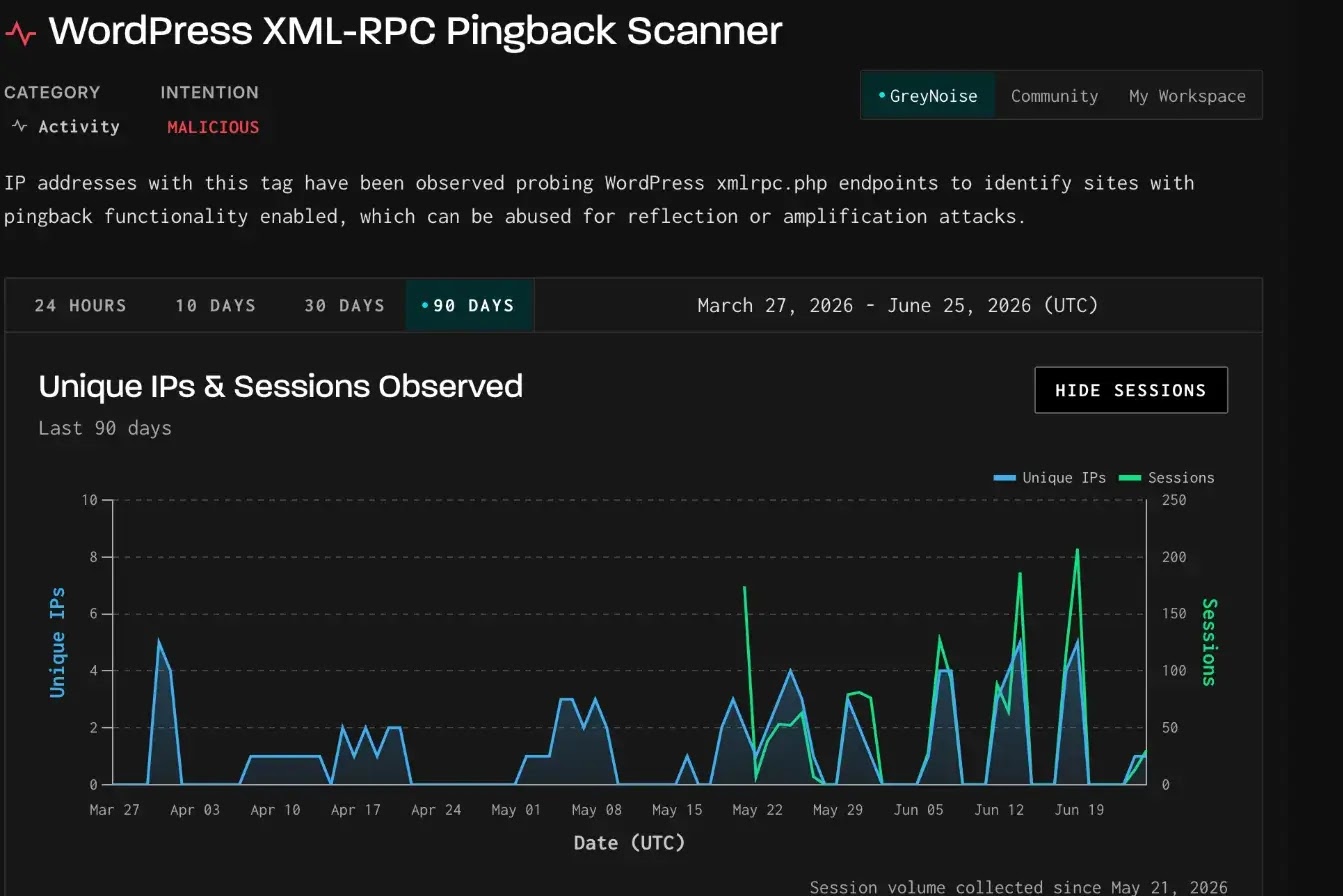Switch to the 30 DAYS range

tap(344, 306)
